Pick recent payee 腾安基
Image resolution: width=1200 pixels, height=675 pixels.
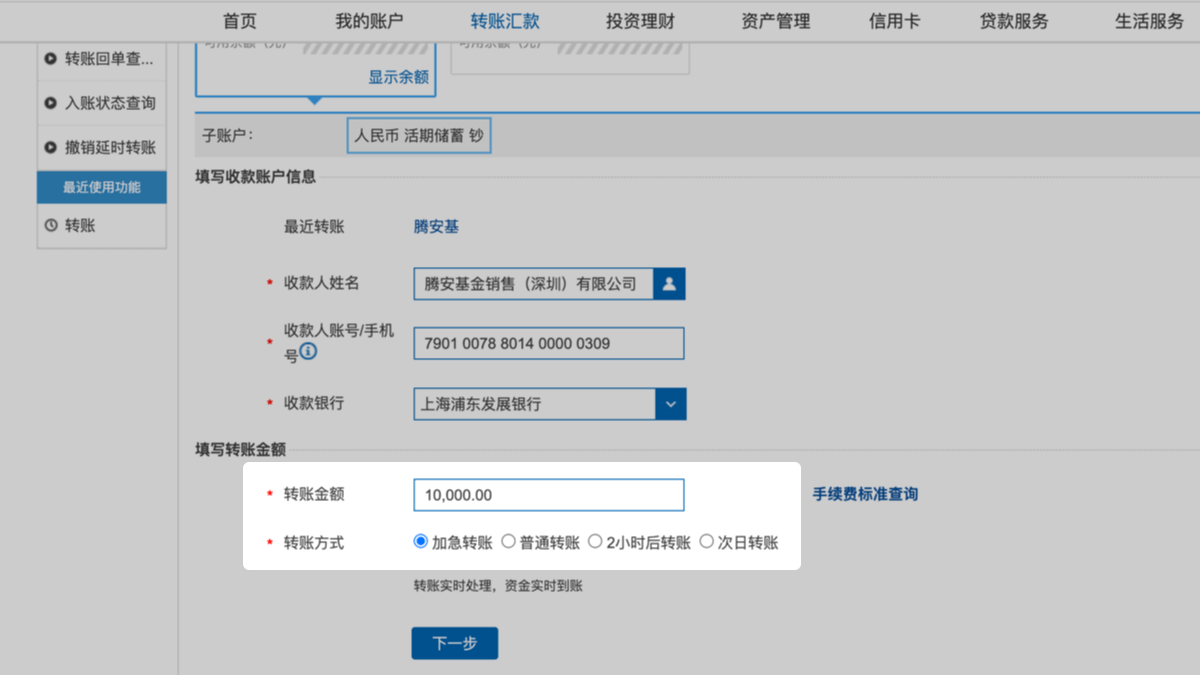(436, 227)
